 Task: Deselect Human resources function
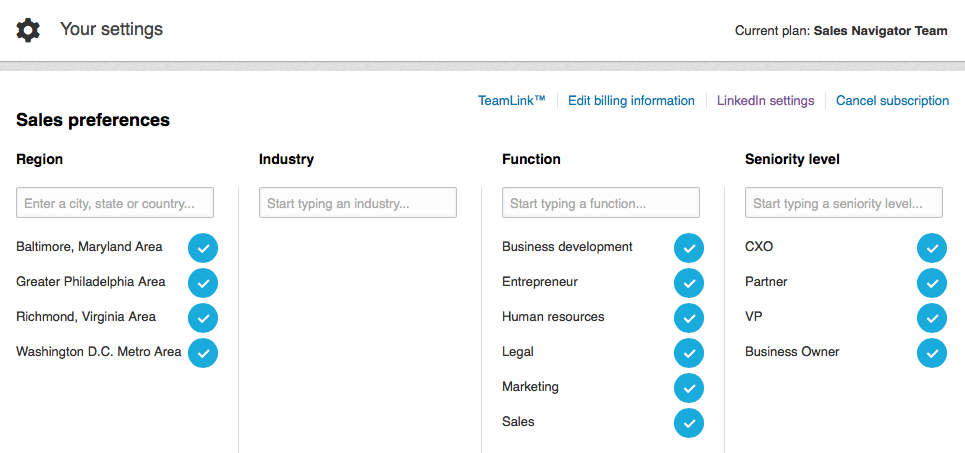[689, 318]
